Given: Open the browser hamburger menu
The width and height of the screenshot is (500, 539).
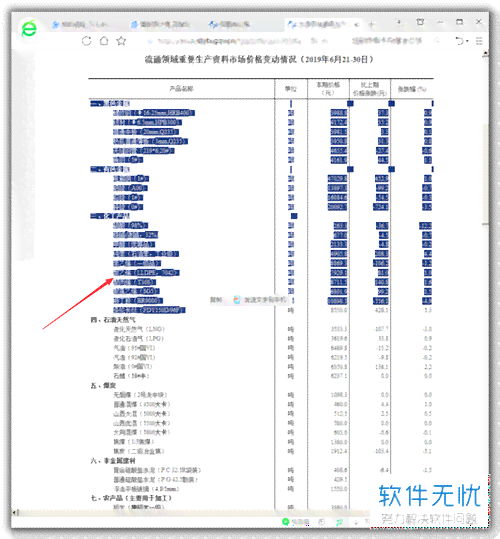Looking at the screenshot, I should pos(479,41).
